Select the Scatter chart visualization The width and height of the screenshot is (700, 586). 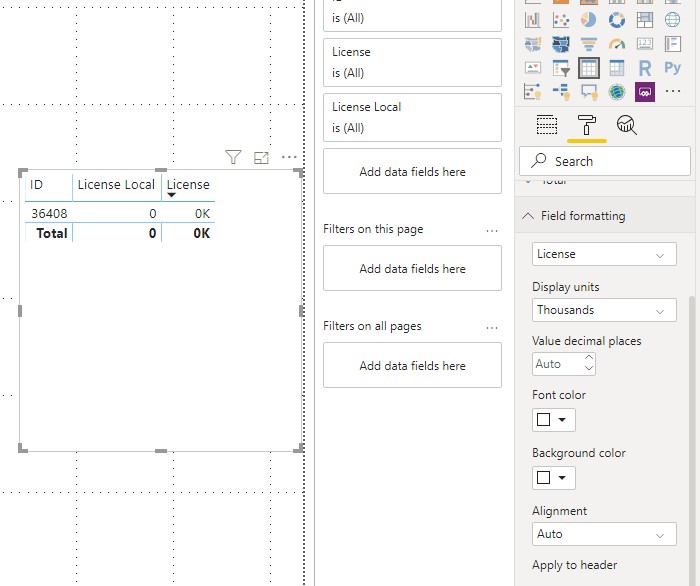561,20
